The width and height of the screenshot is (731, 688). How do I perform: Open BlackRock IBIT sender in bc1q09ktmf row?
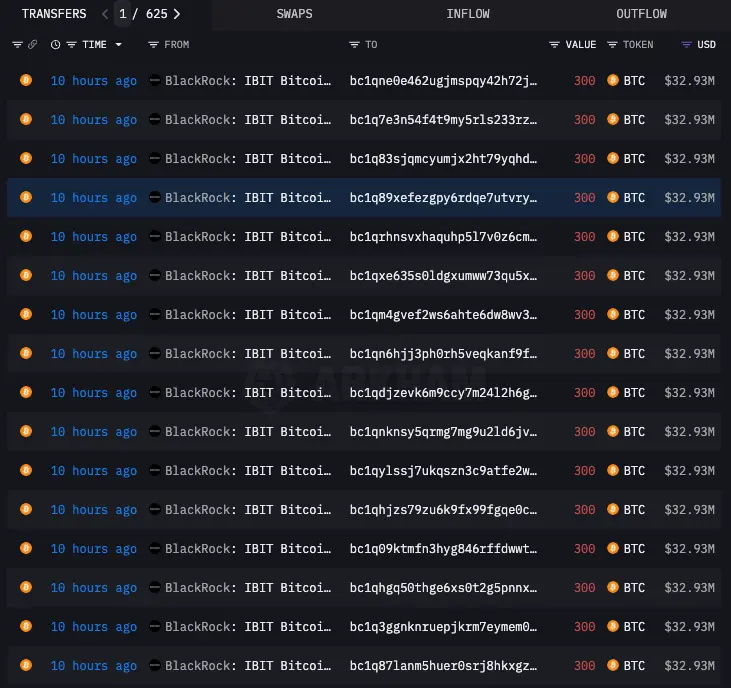[248, 549]
